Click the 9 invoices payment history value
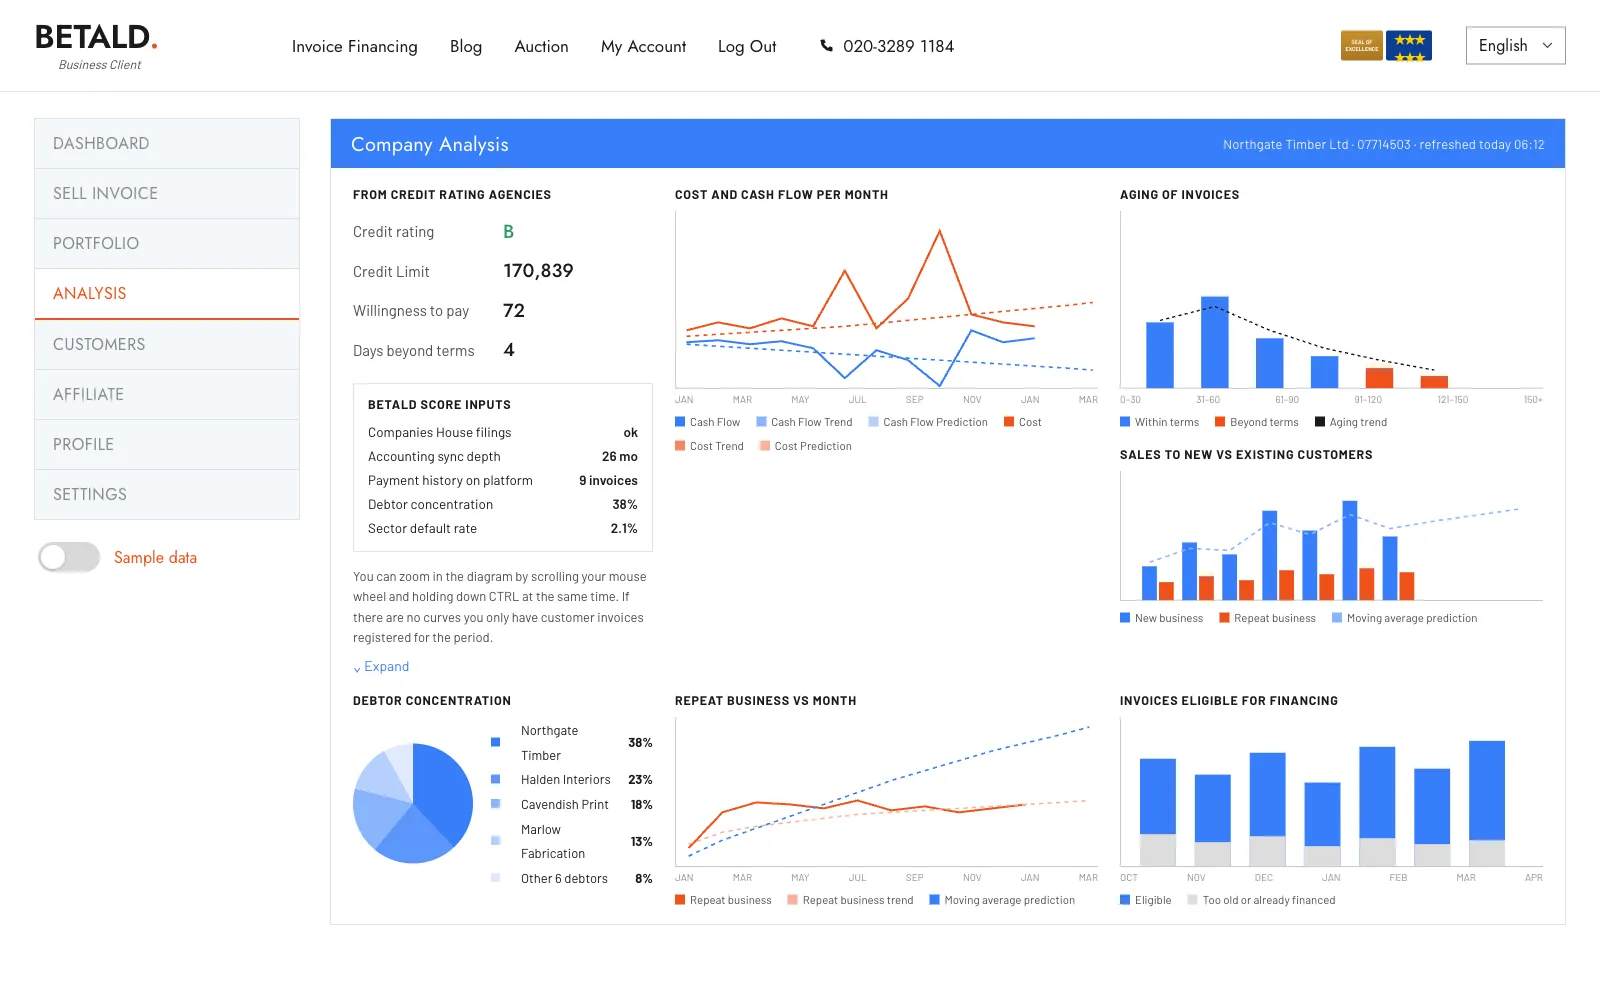The image size is (1600, 1000). coord(608,481)
